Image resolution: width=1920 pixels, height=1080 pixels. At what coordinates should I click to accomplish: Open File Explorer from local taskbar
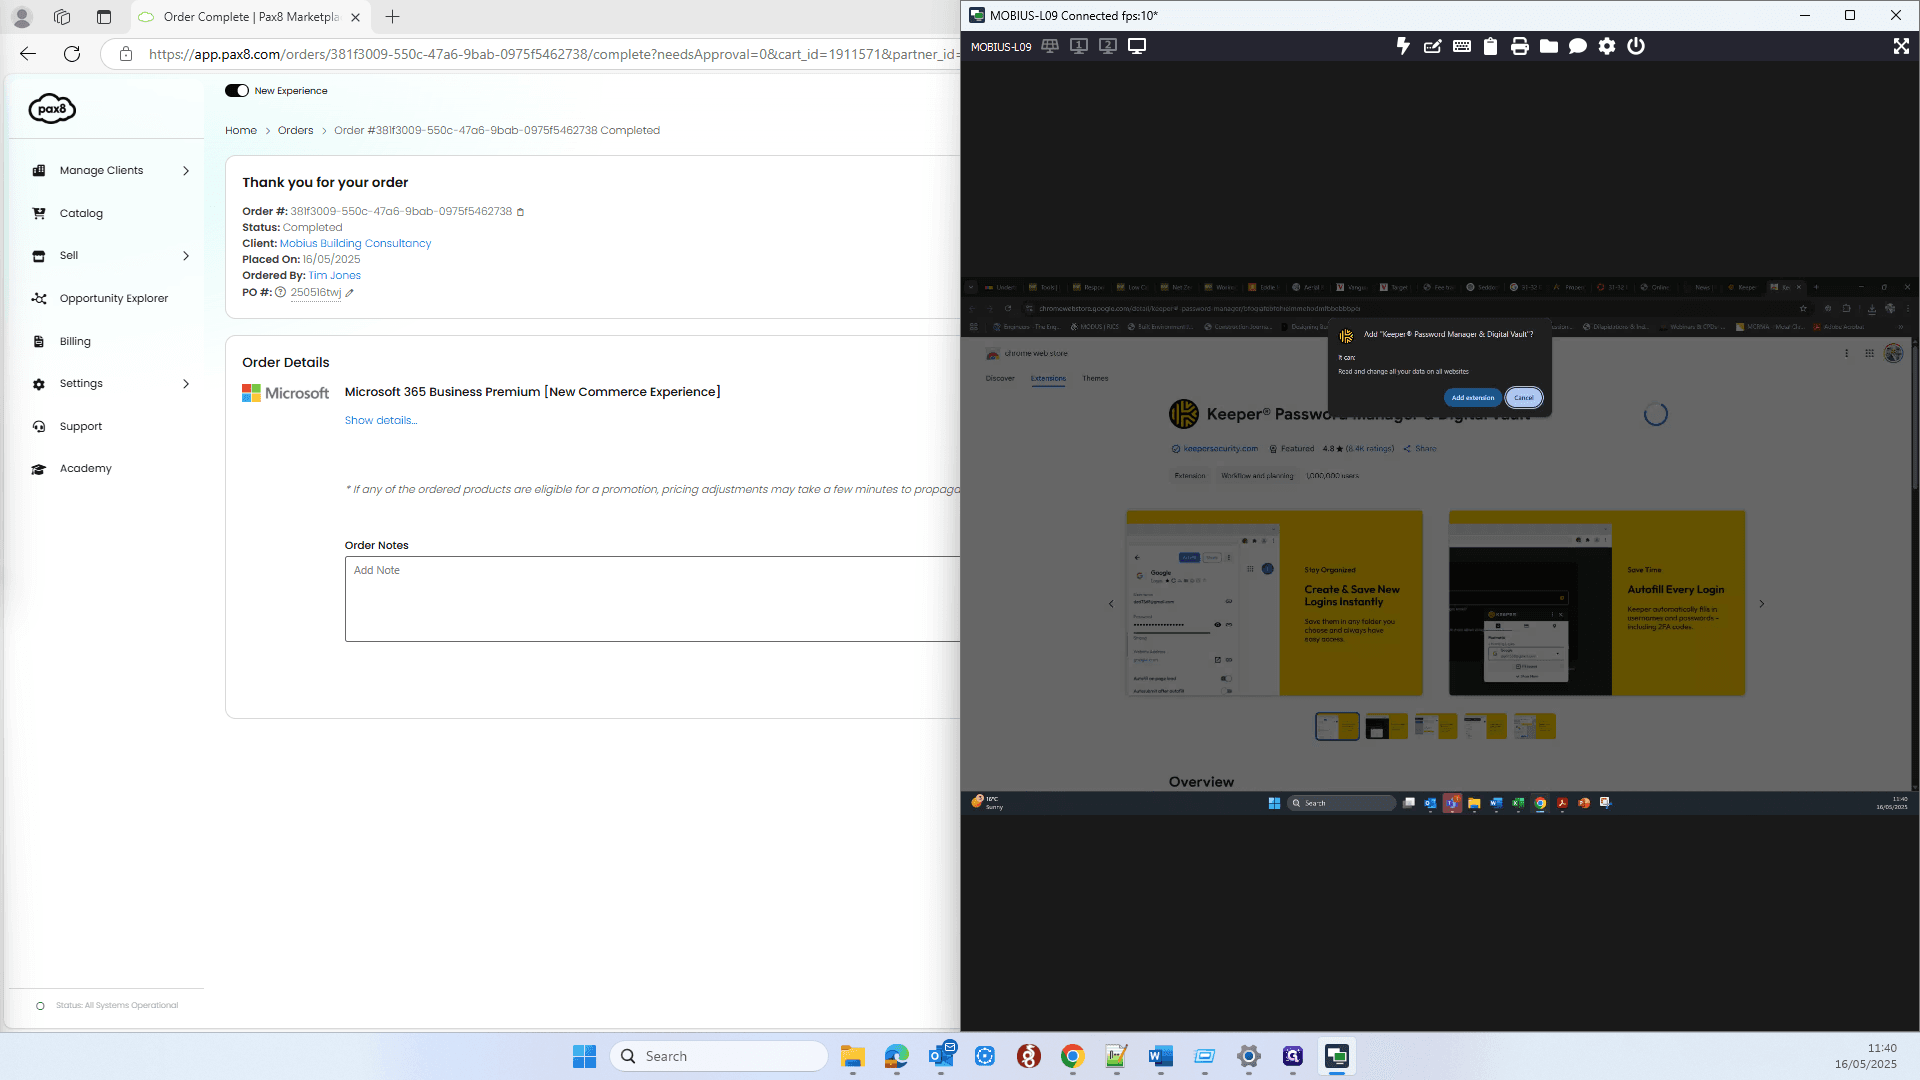(853, 1056)
